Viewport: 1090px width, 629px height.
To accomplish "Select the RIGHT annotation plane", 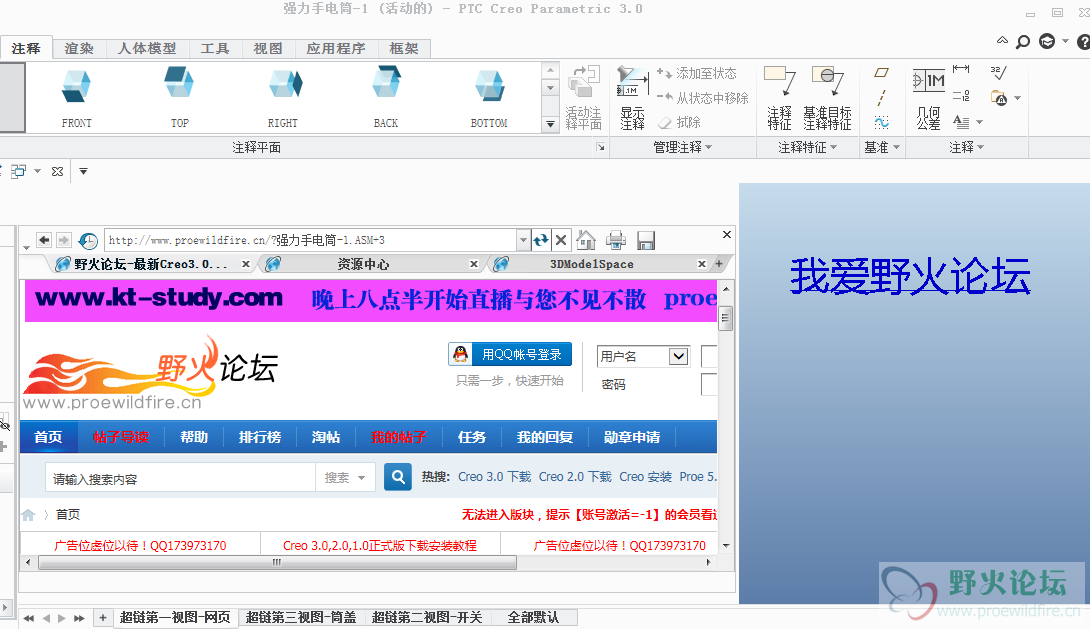I will click(x=283, y=97).
